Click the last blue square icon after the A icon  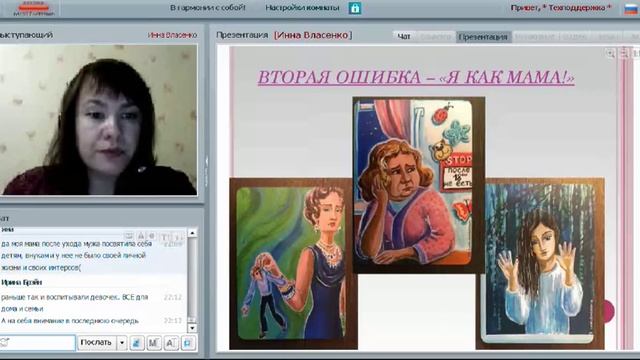[188, 343]
